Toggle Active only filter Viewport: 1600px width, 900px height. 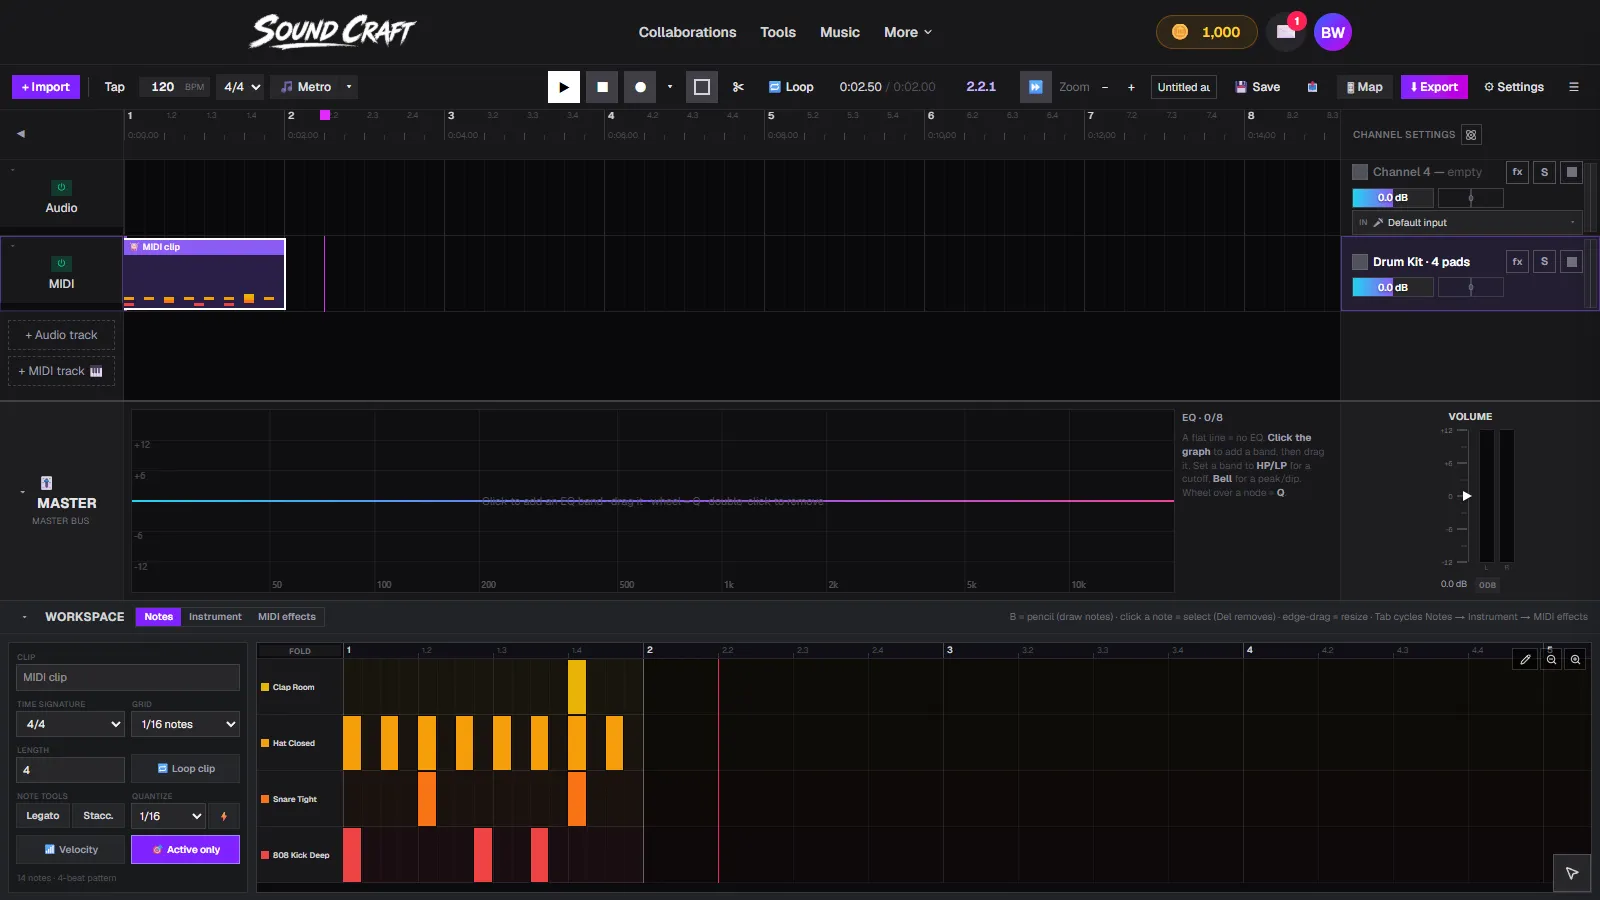(185, 850)
